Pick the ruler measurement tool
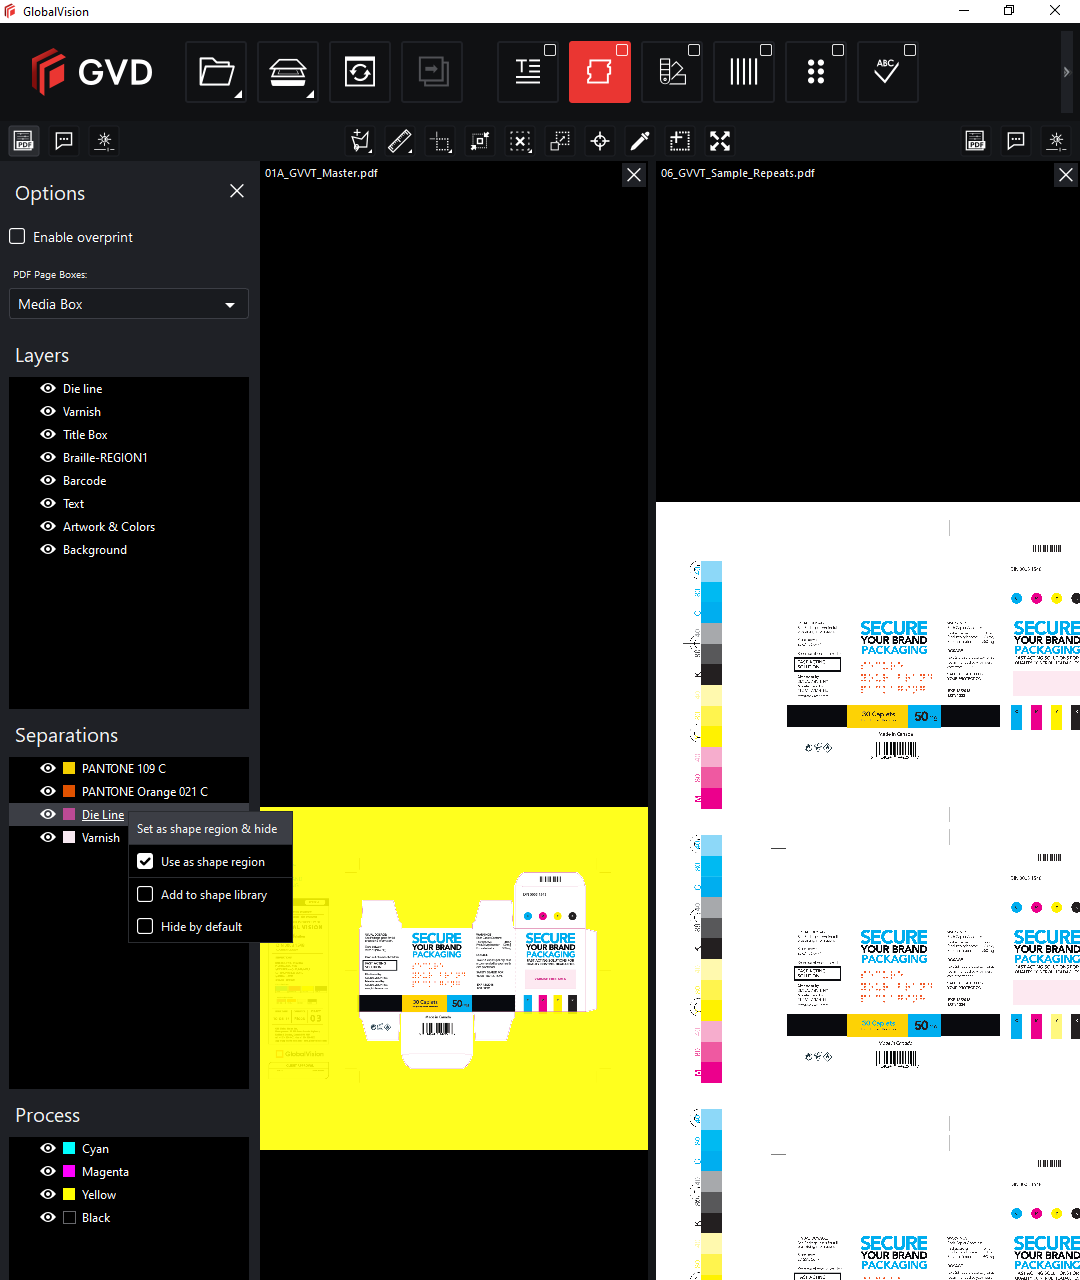Image resolution: width=1080 pixels, height=1280 pixels. (x=400, y=141)
